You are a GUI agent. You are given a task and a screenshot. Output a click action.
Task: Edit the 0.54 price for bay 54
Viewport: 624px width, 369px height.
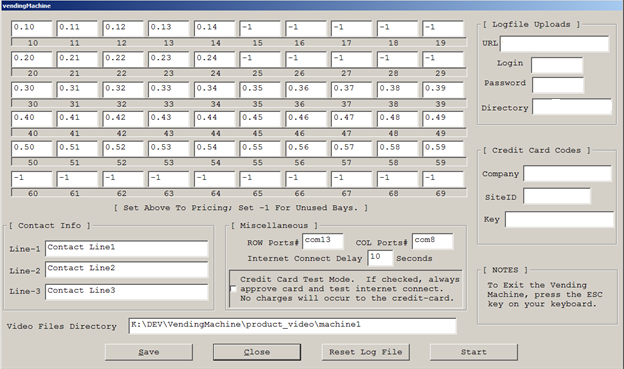214,148
